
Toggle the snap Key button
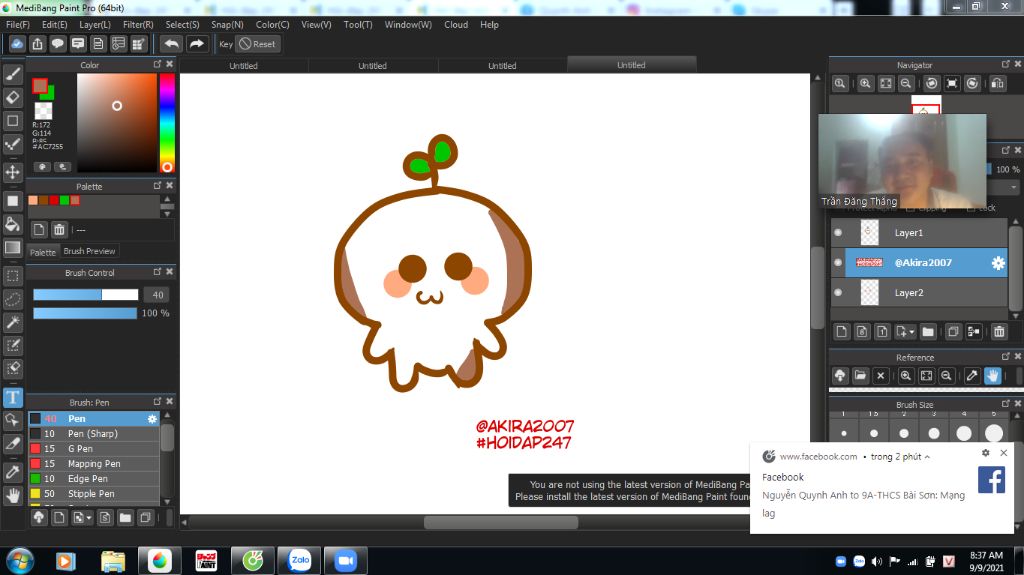226,44
